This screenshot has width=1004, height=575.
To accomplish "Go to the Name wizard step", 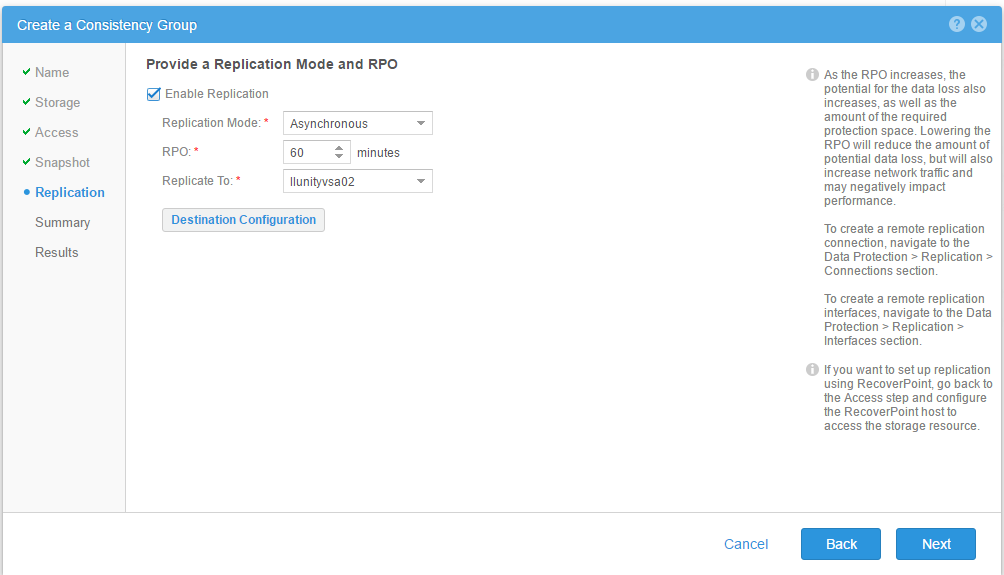I will pos(52,72).
